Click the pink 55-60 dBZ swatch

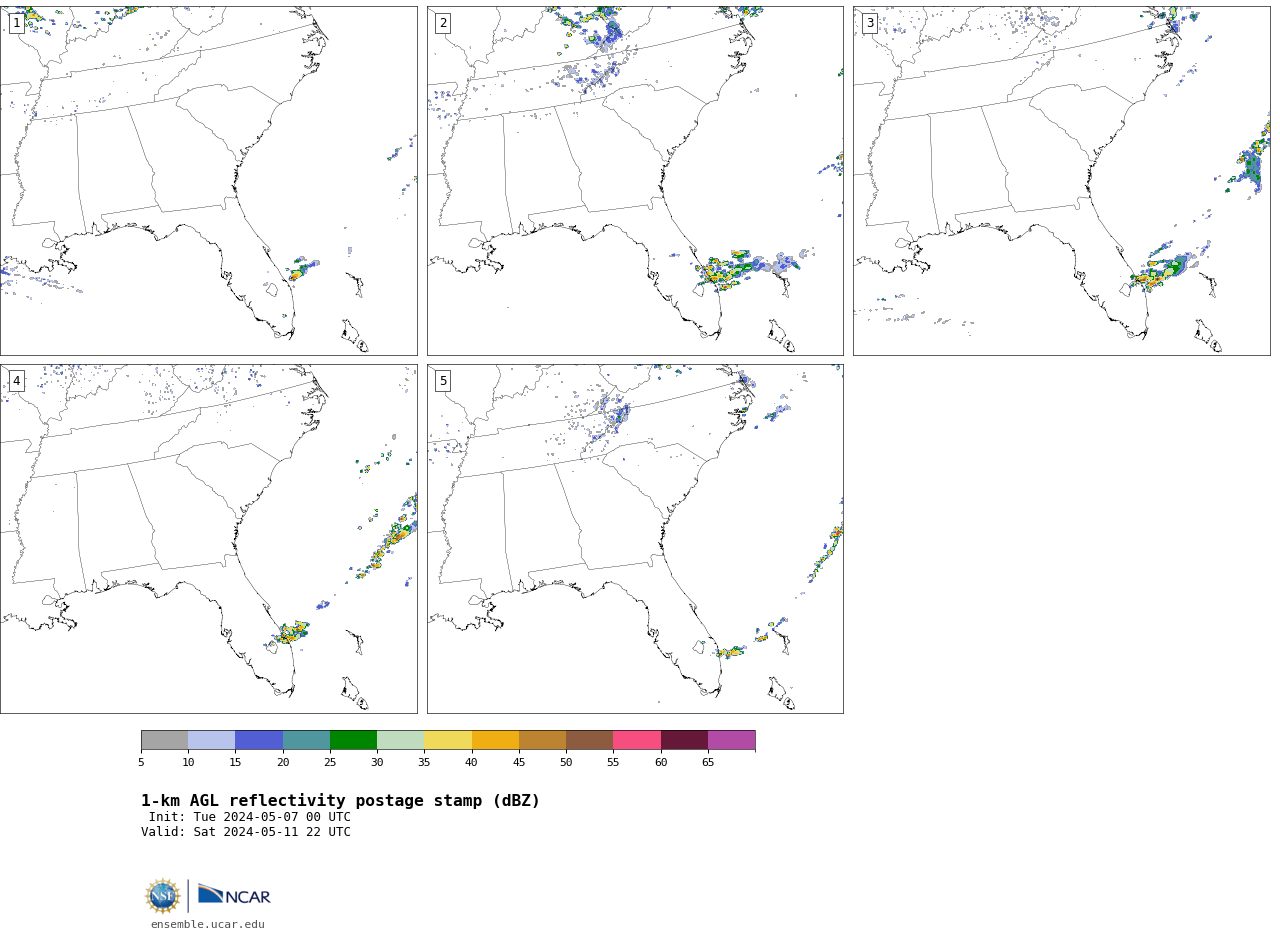tap(637, 740)
